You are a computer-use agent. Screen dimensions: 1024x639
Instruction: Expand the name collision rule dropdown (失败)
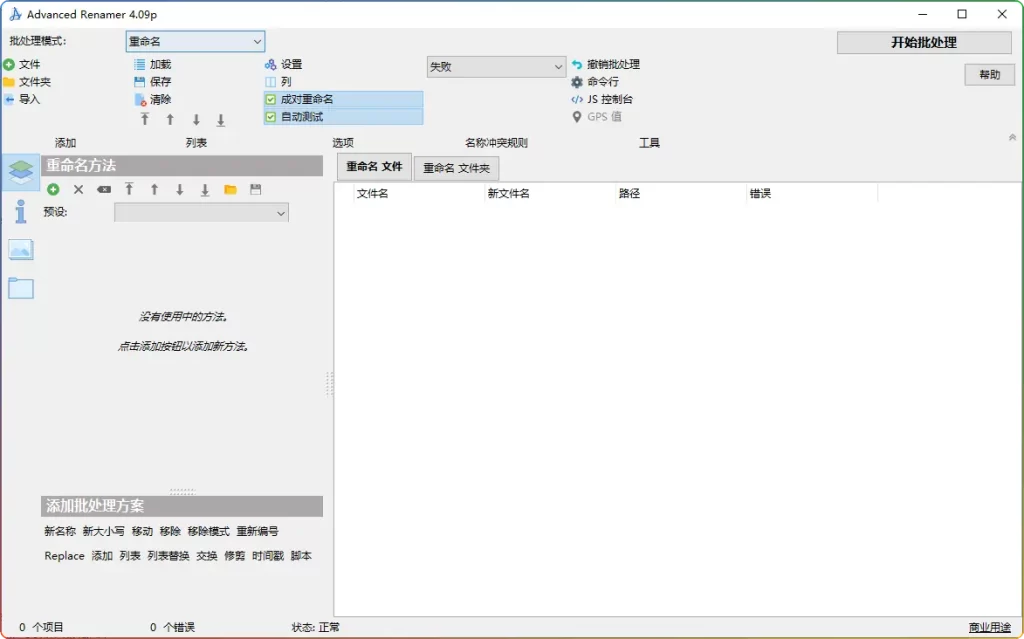tap(496, 67)
